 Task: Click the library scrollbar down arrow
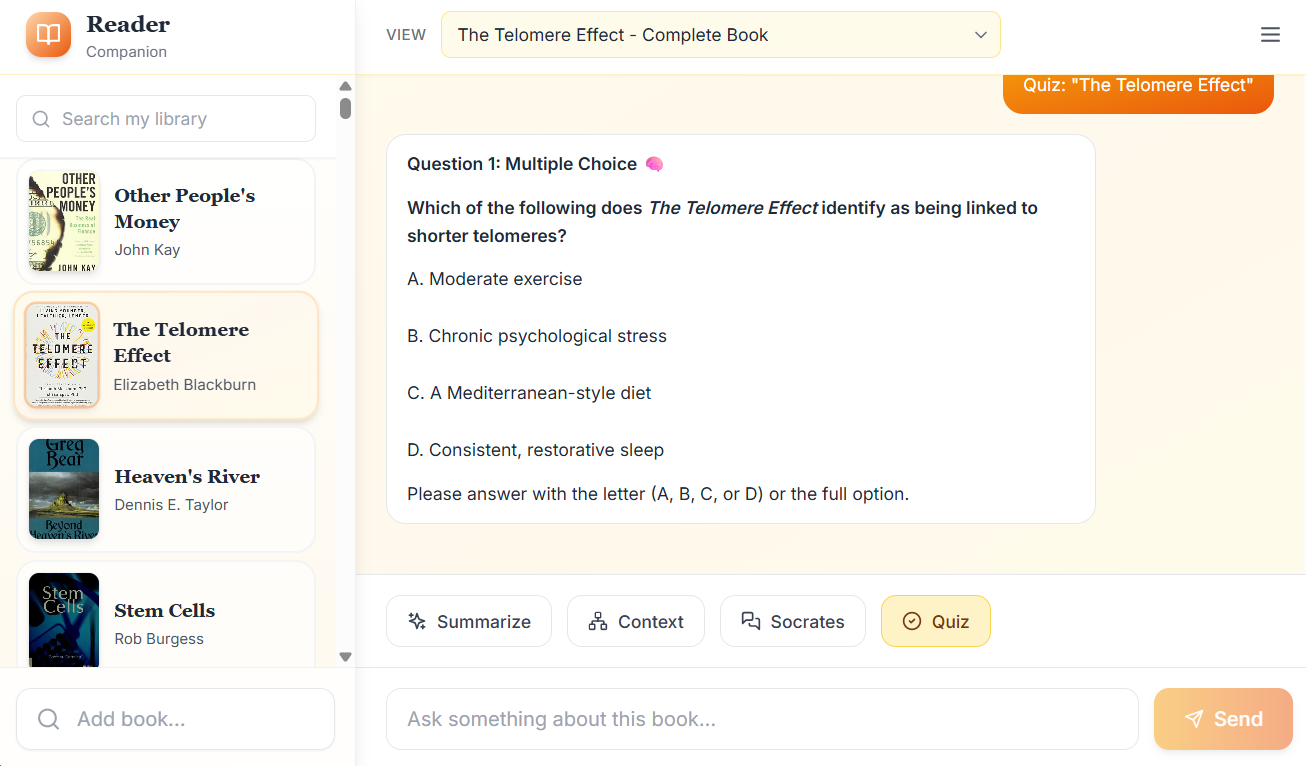(x=345, y=657)
